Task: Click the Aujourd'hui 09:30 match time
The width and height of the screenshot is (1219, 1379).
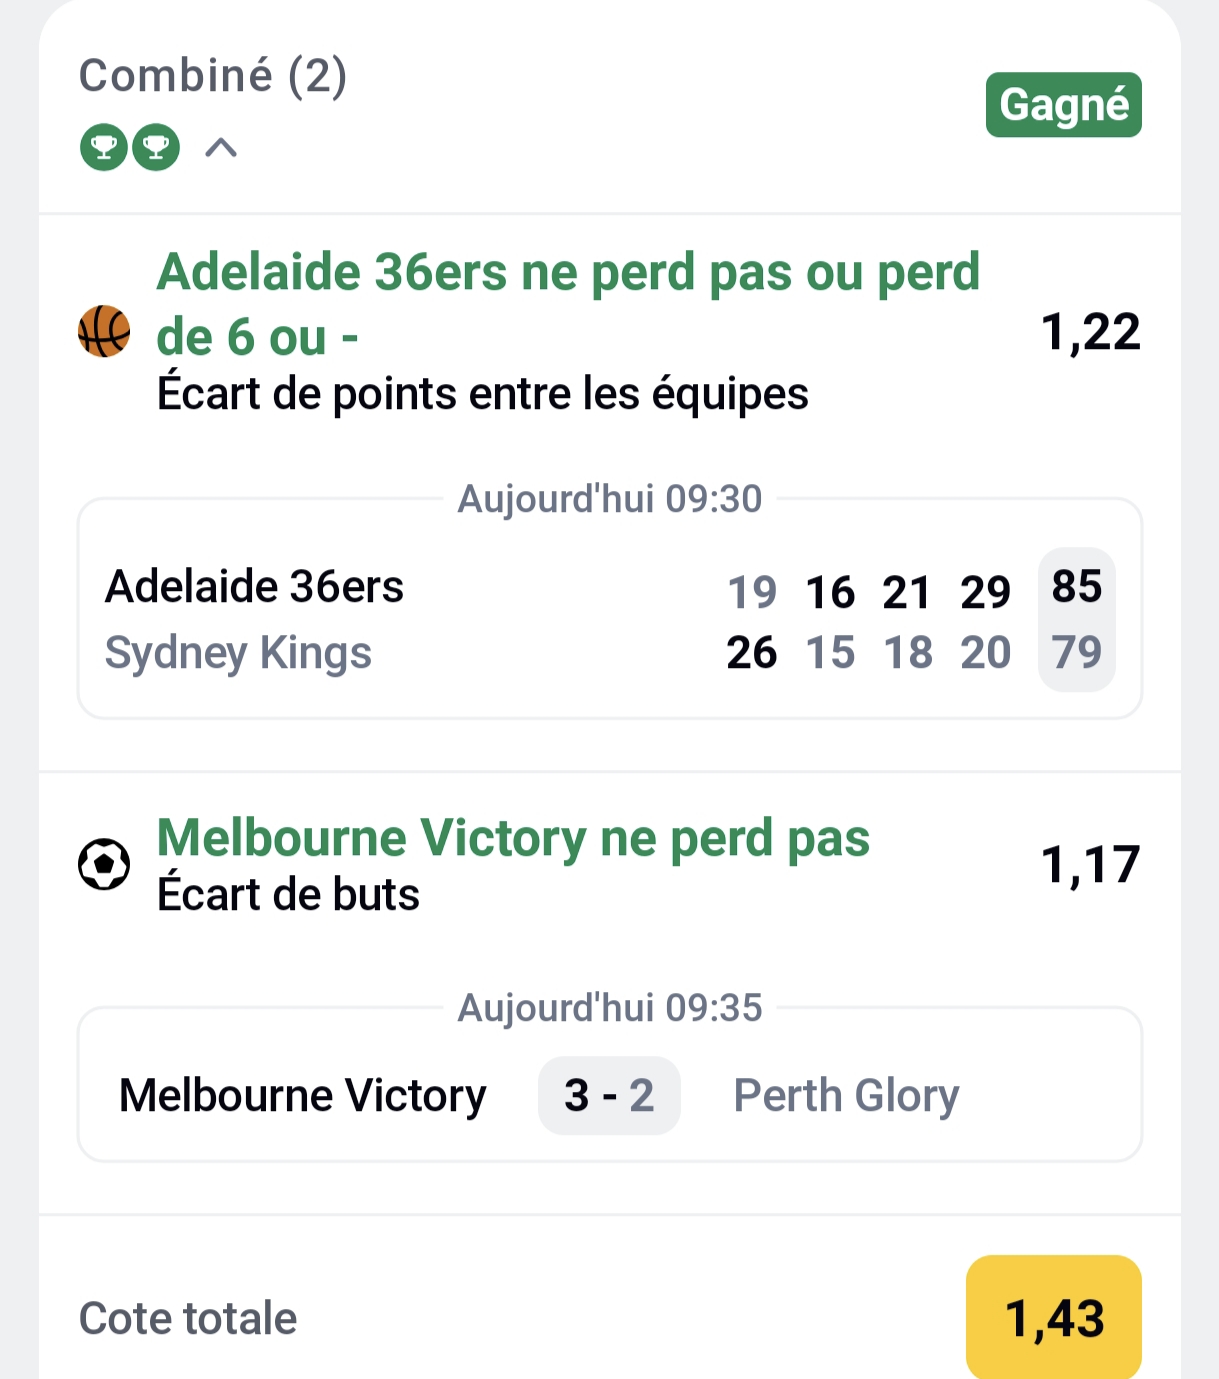Action: [609, 499]
